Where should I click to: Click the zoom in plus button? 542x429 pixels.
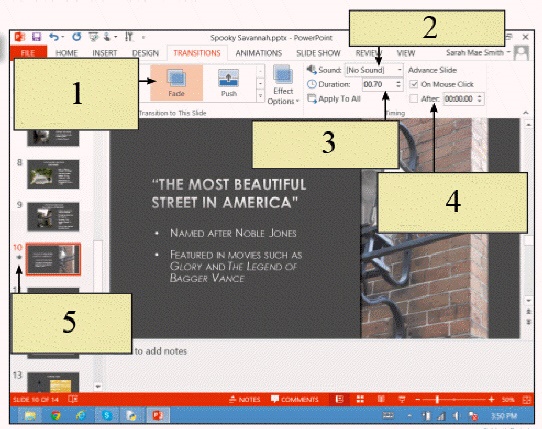pyautogui.click(x=491, y=400)
